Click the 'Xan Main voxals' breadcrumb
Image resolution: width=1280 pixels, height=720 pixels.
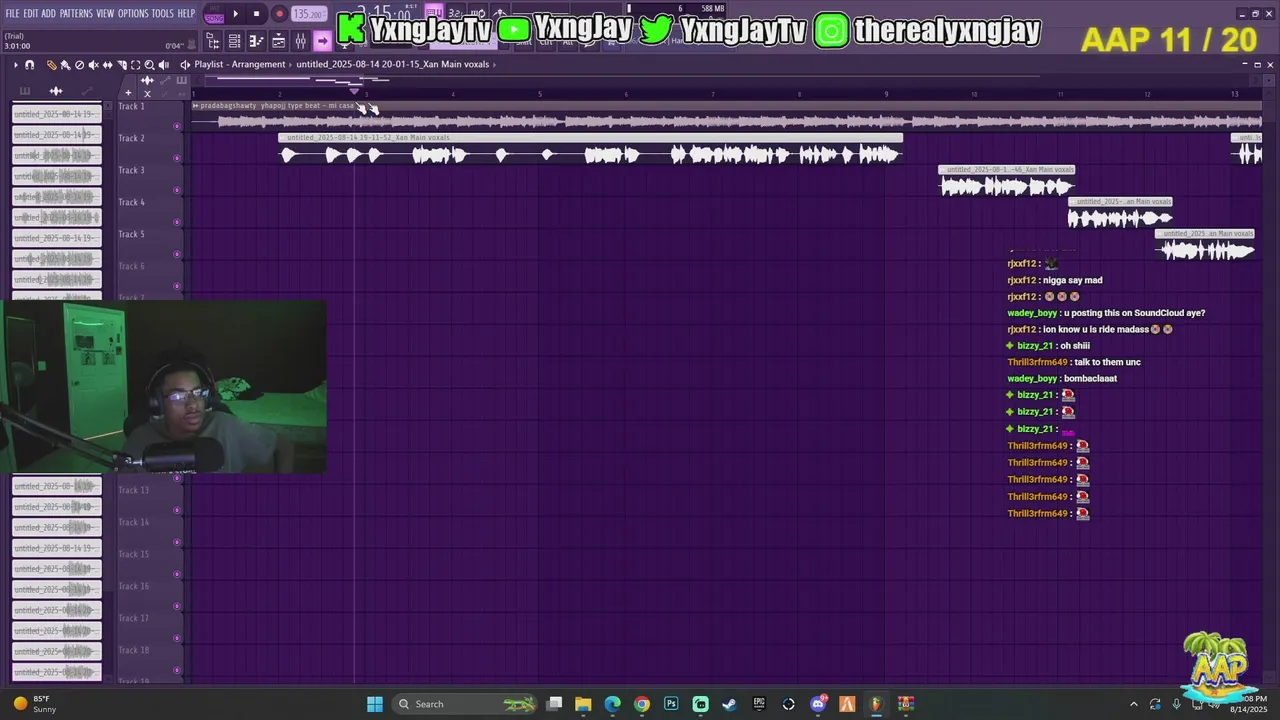393,64
